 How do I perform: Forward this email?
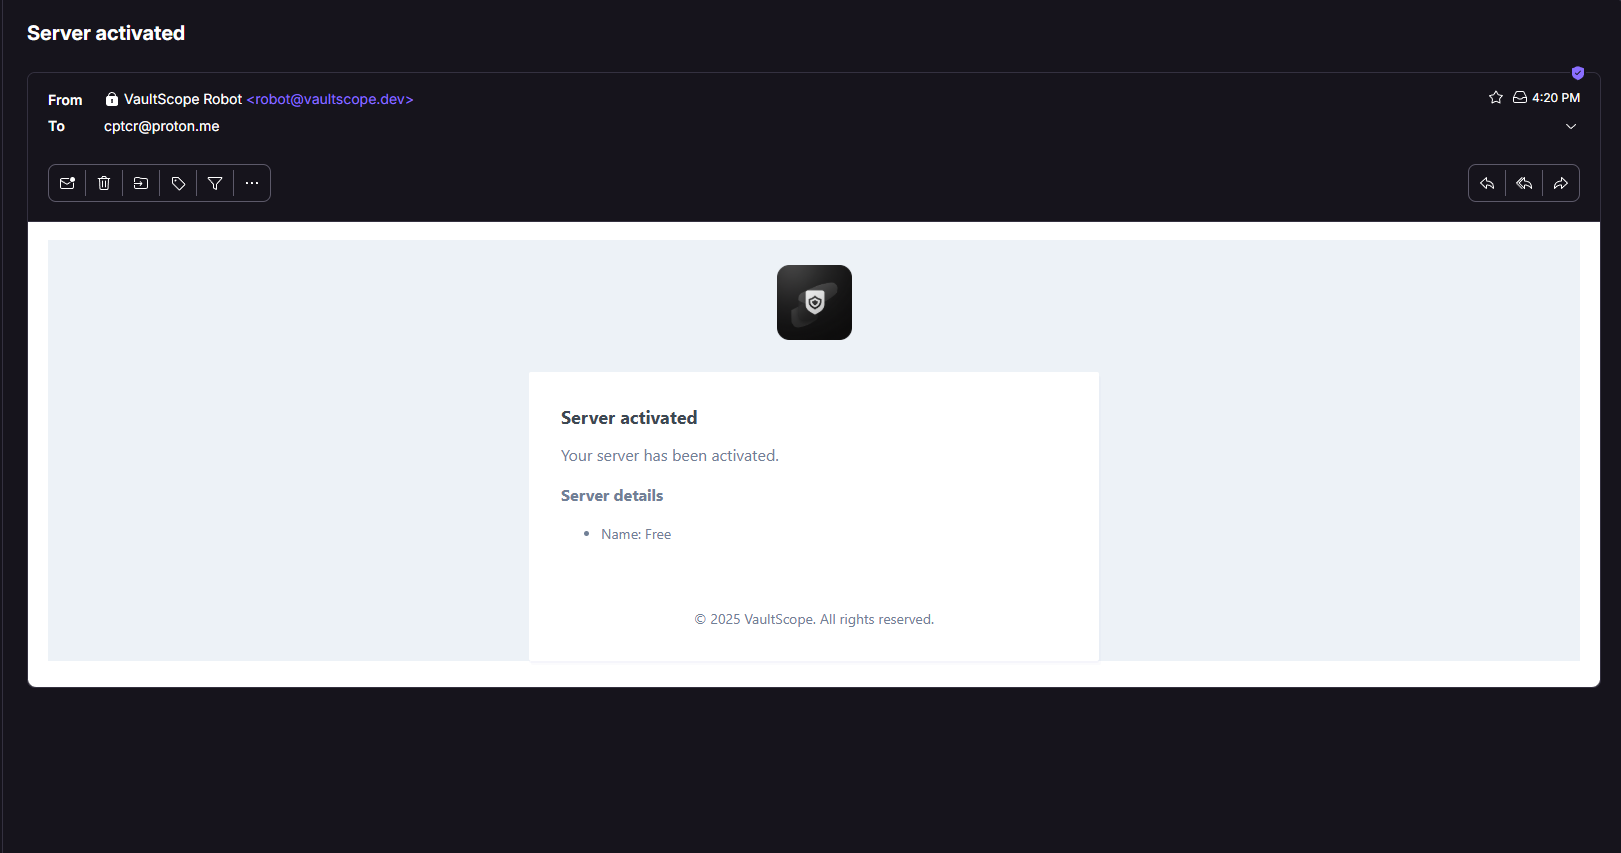tap(1561, 183)
